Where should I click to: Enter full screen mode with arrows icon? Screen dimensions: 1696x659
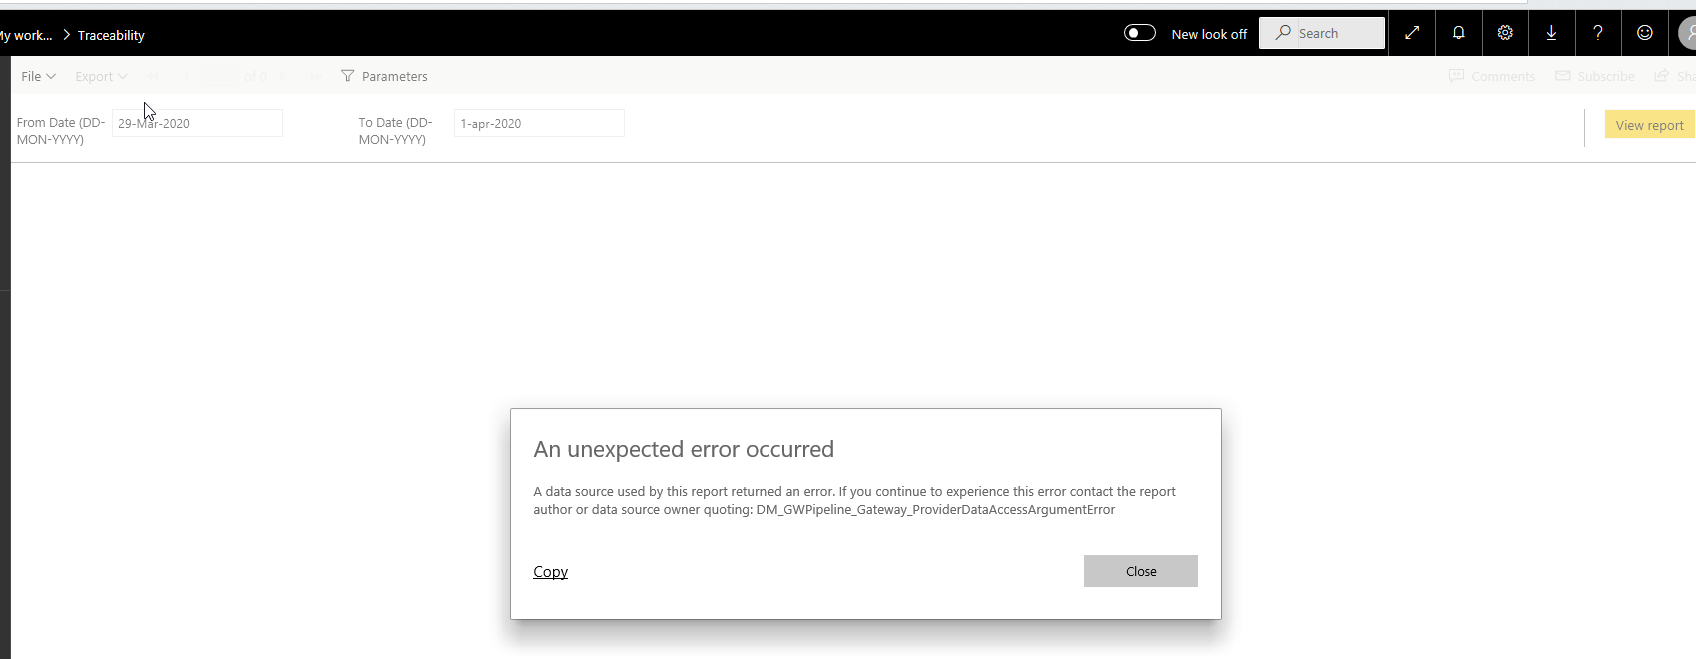(x=1412, y=33)
